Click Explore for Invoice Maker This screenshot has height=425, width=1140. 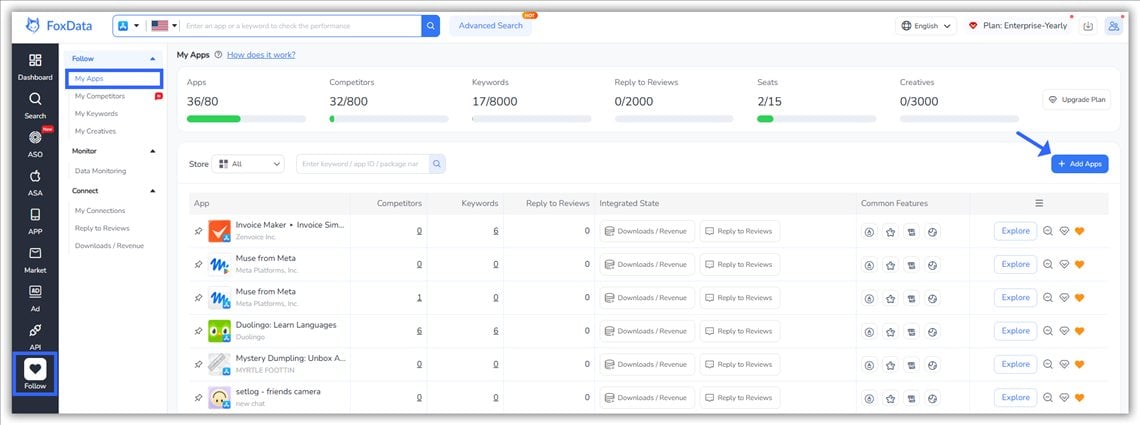(x=1015, y=231)
